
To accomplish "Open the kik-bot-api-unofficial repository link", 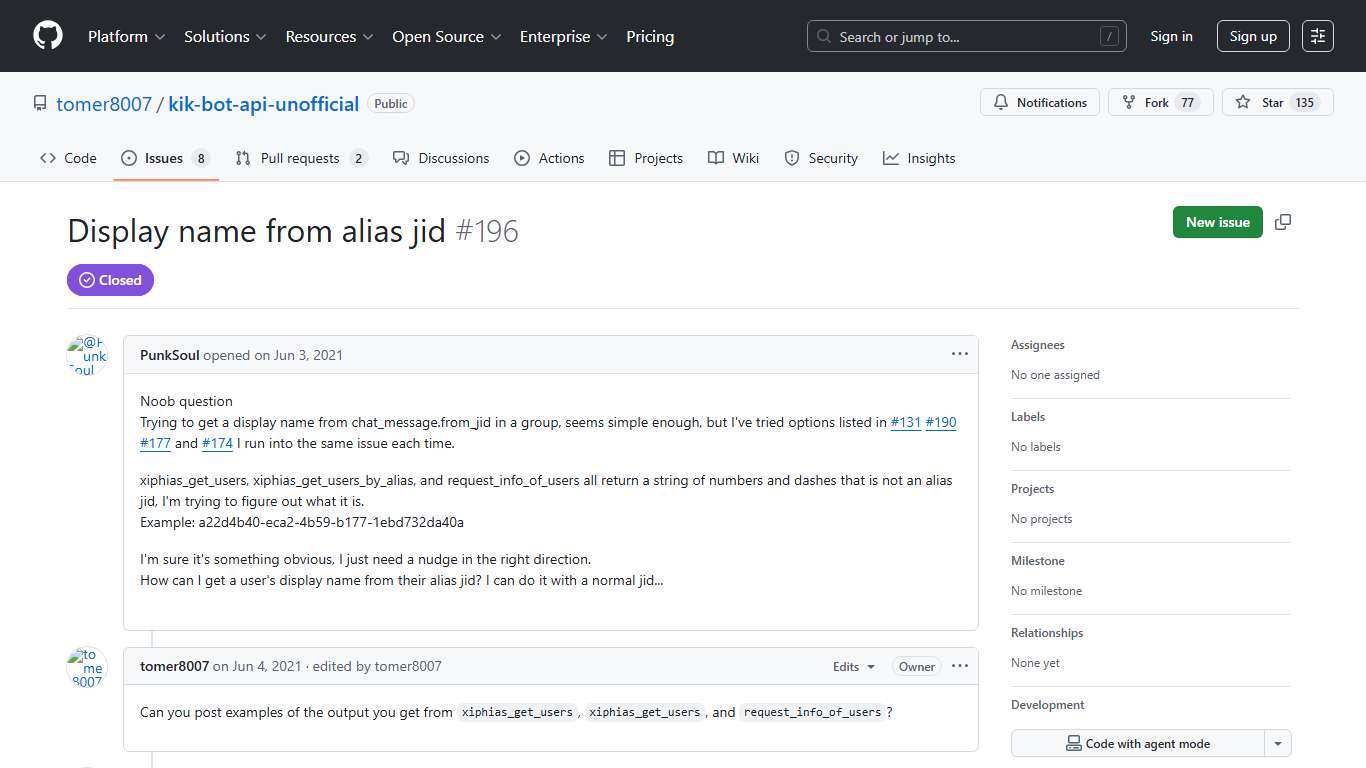I will (263, 104).
